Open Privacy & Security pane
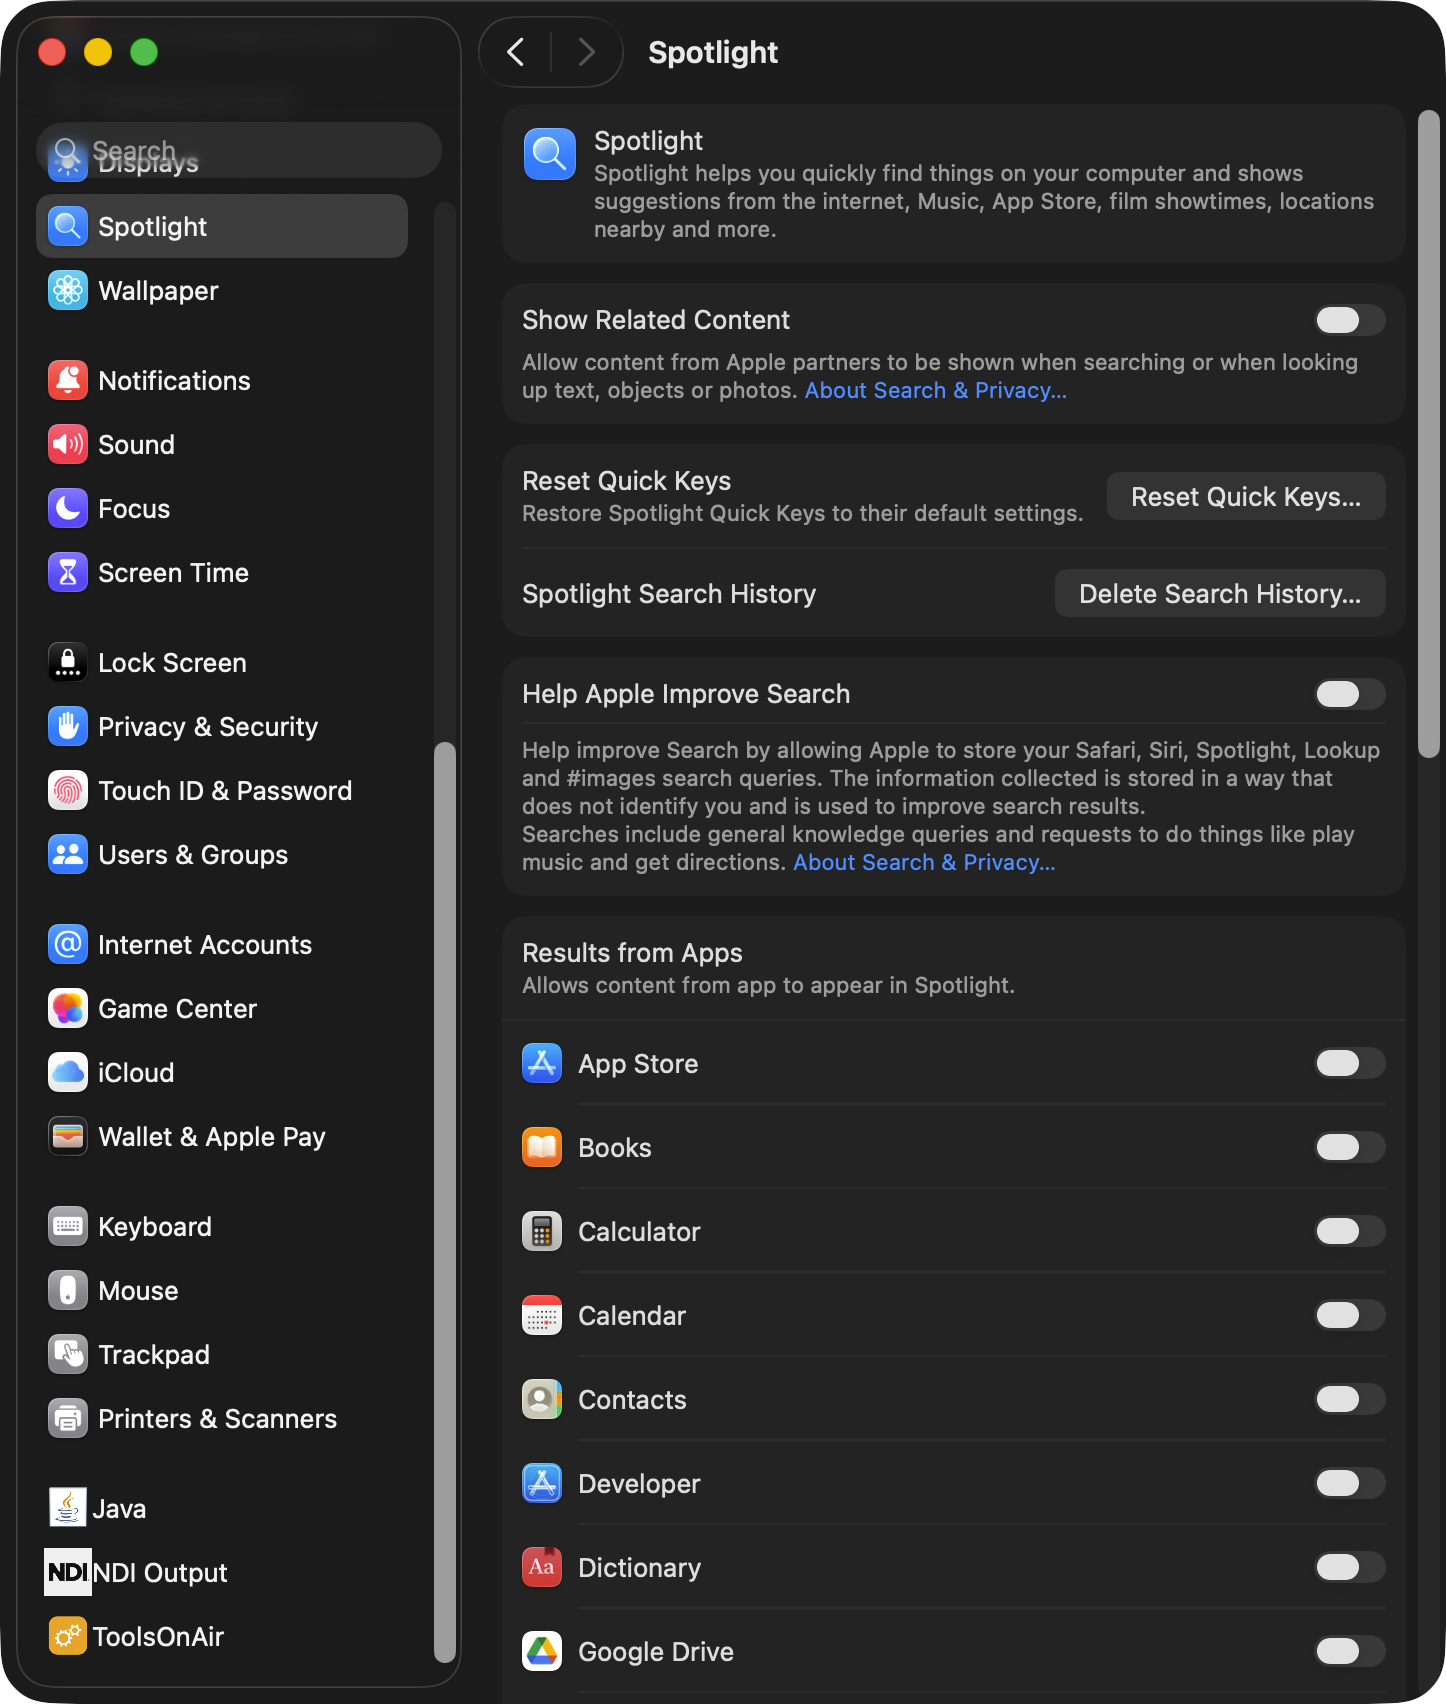The width and height of the screenshot is (1446, 1704). click(222, 727)
